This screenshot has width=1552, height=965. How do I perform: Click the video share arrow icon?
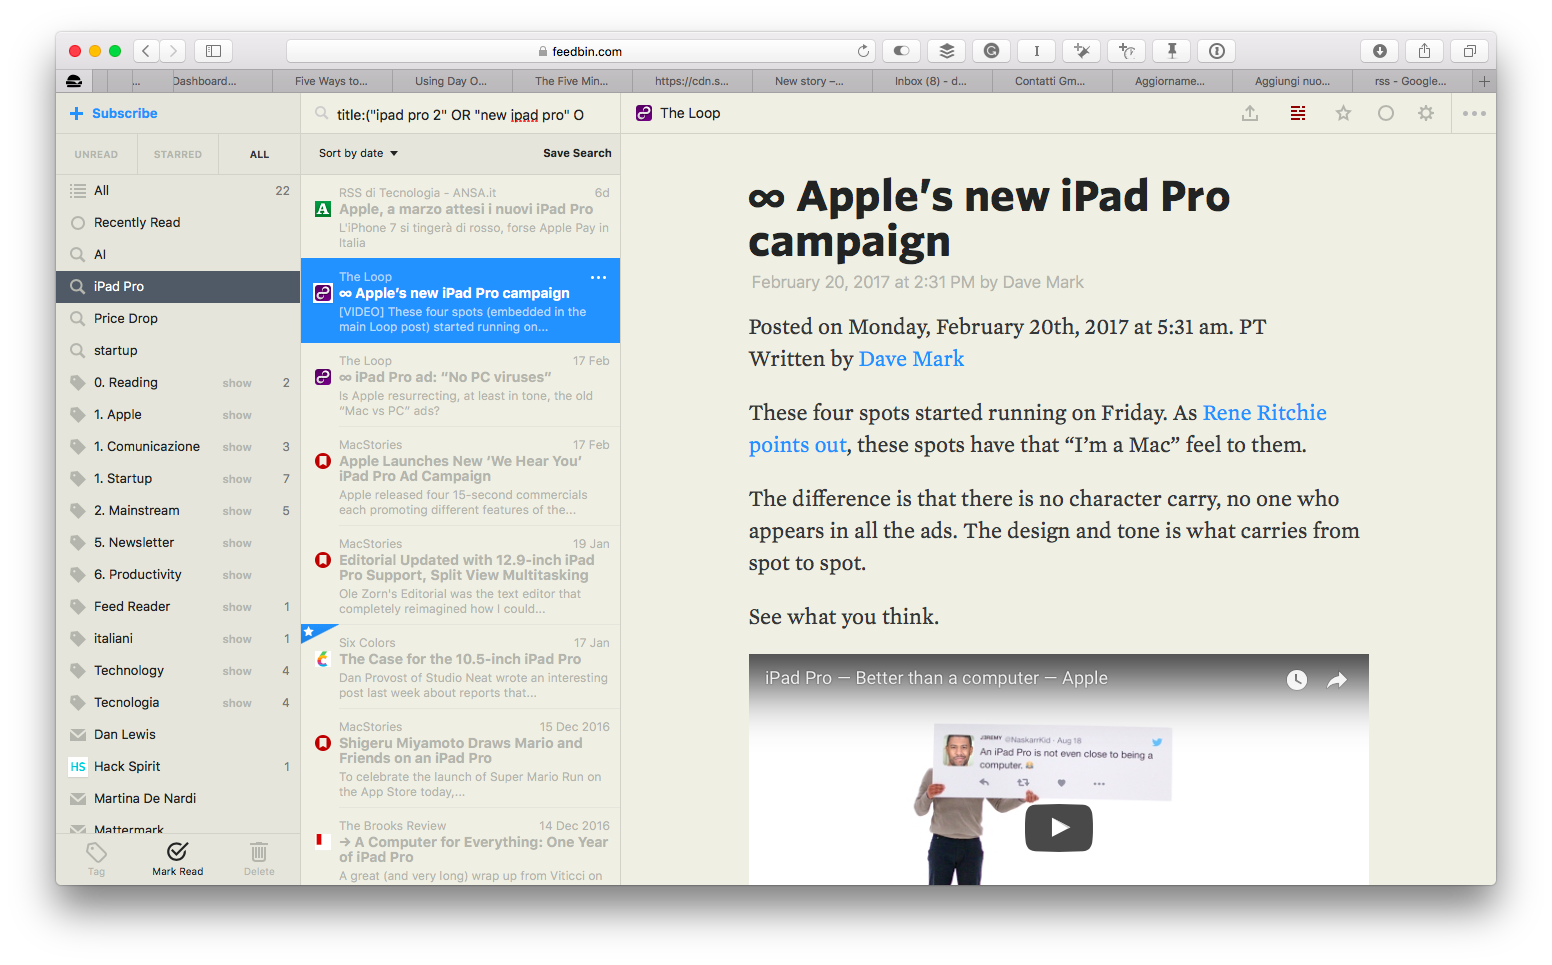[x=1337, y=680]
